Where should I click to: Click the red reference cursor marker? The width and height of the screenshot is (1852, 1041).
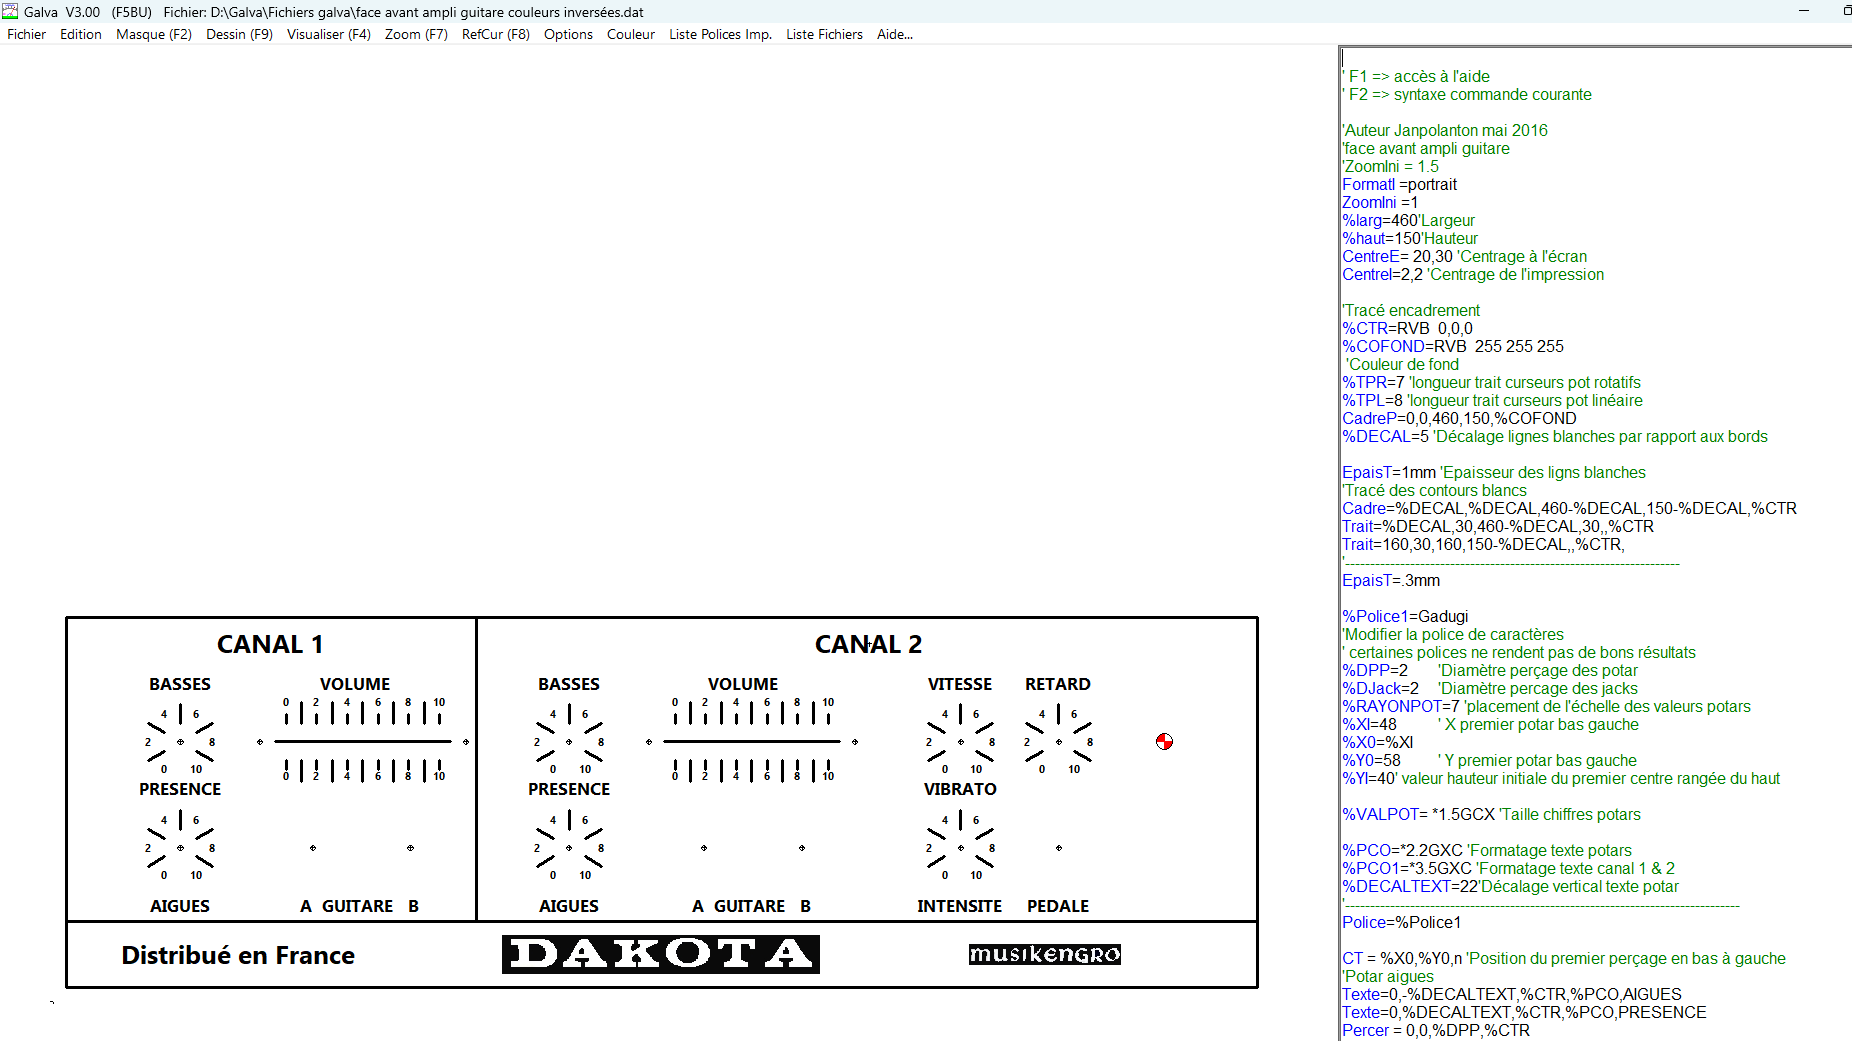tap(1164, 741)
